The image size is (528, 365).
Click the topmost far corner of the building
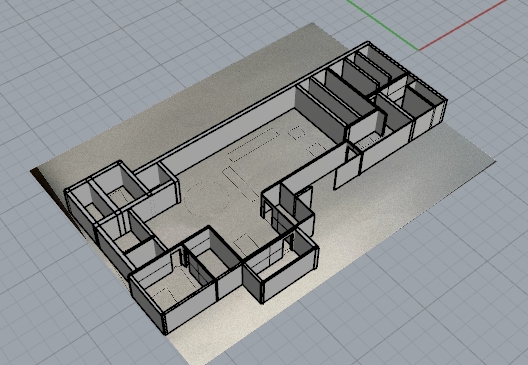point(368,42)
